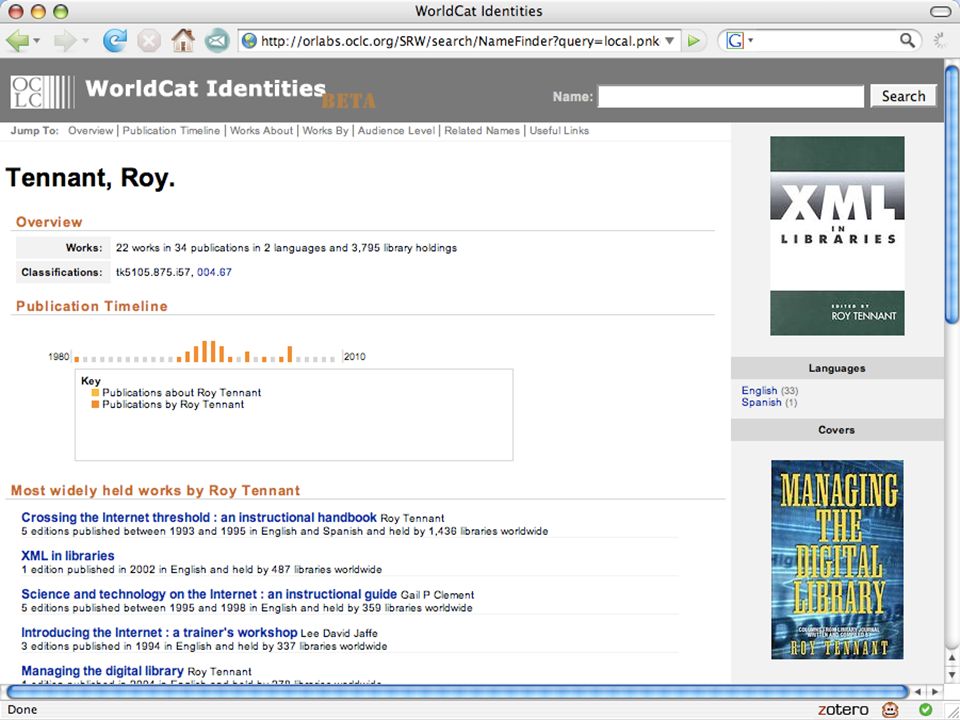Click in the browser URL address field
The width and height of the screenshot is (960, 720).
click(x=459, y=41)
